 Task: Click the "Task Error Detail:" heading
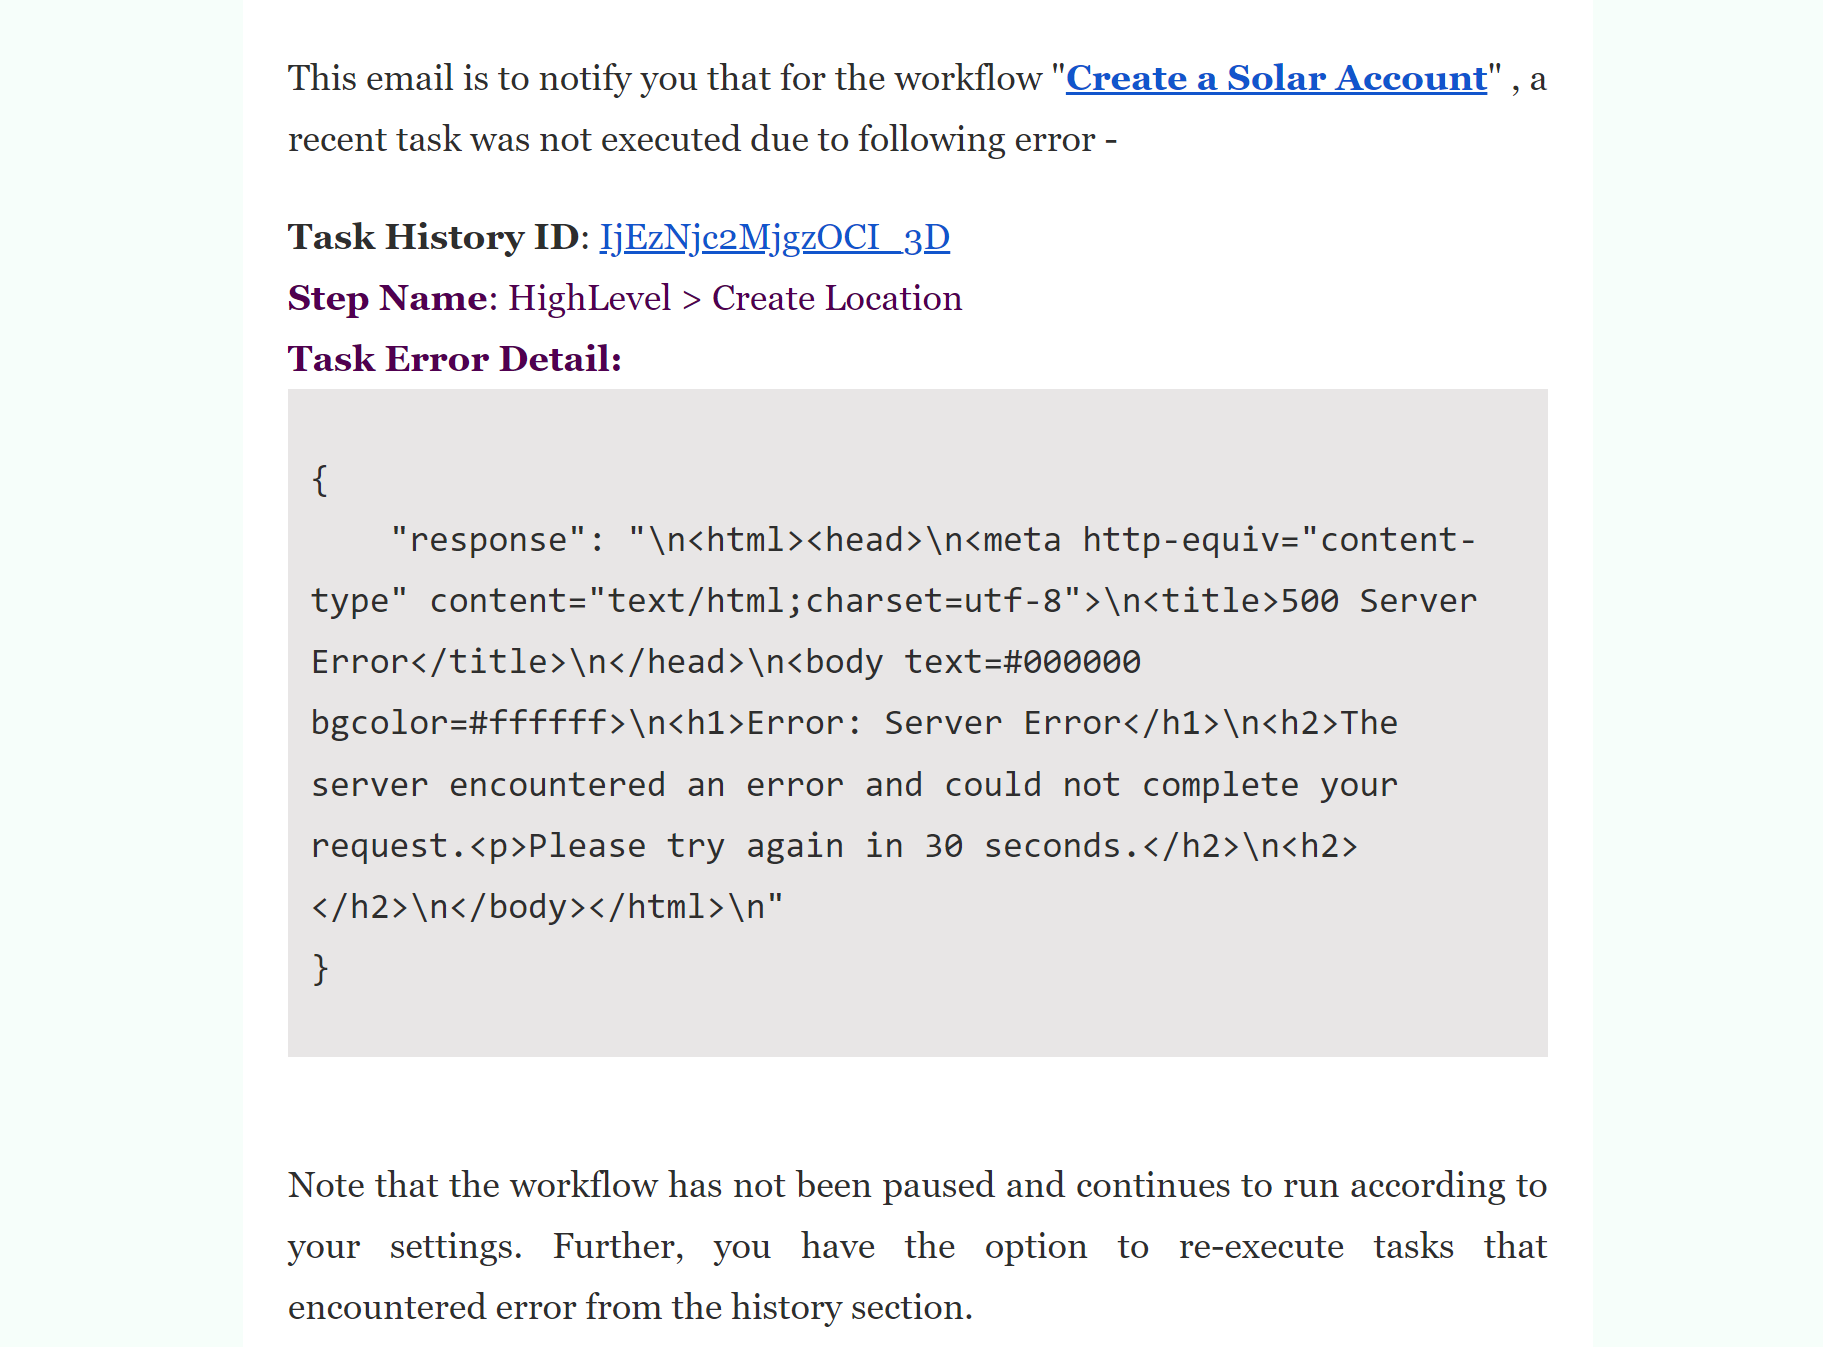click(x=455, y=359)
